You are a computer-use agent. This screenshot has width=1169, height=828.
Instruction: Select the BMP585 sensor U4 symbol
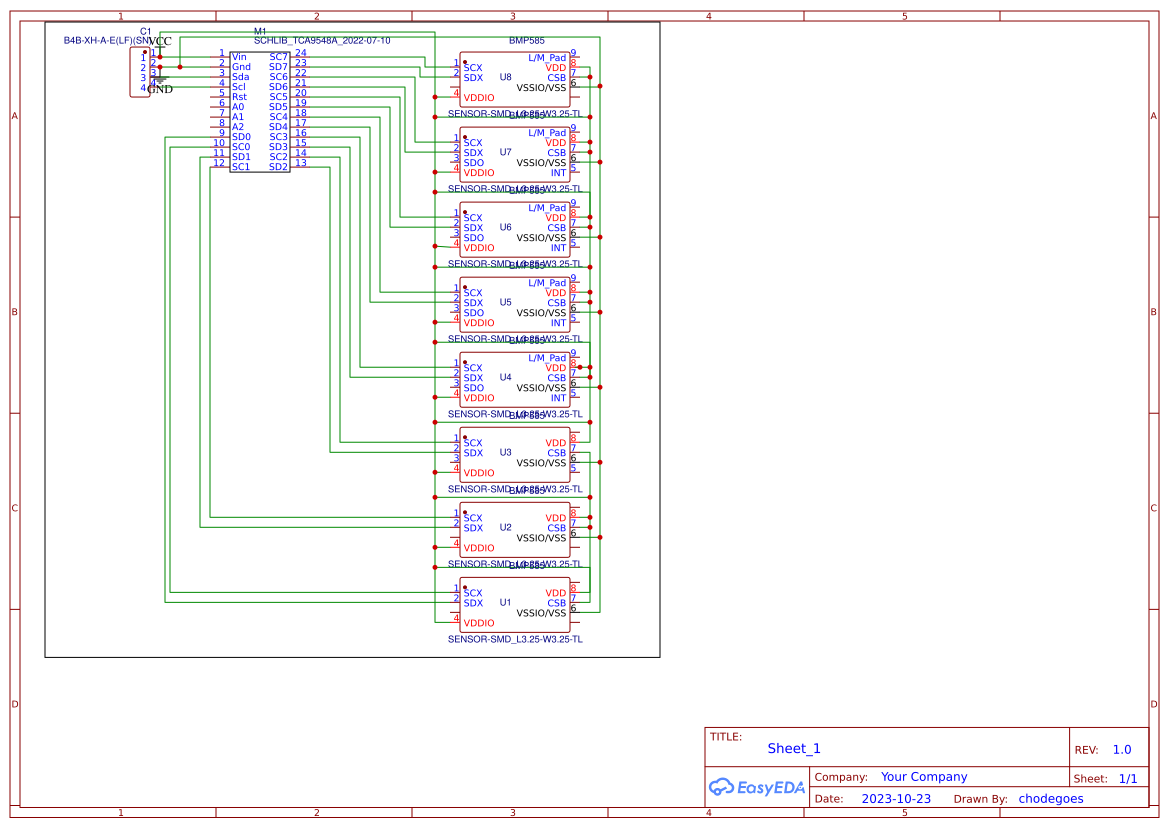click(513, 377)
